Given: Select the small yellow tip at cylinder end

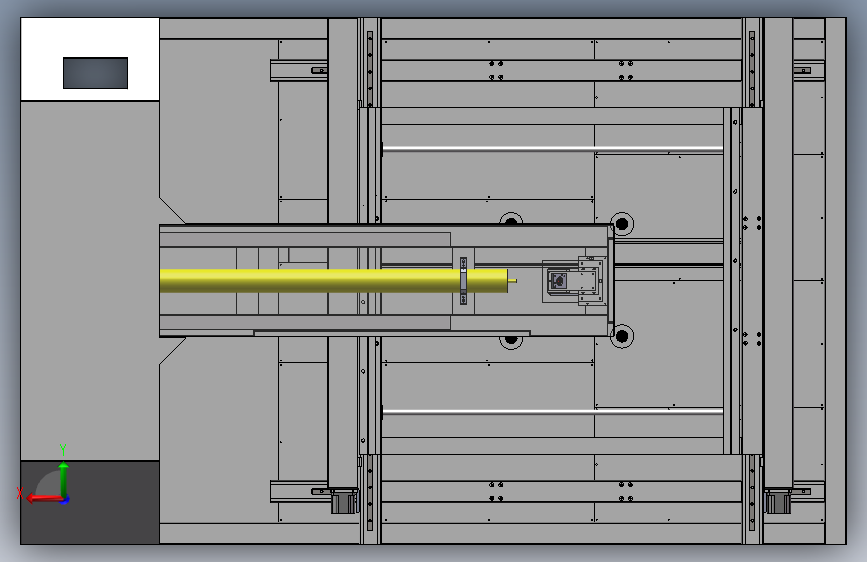Looking at the screenshot, I should point(513,281).
